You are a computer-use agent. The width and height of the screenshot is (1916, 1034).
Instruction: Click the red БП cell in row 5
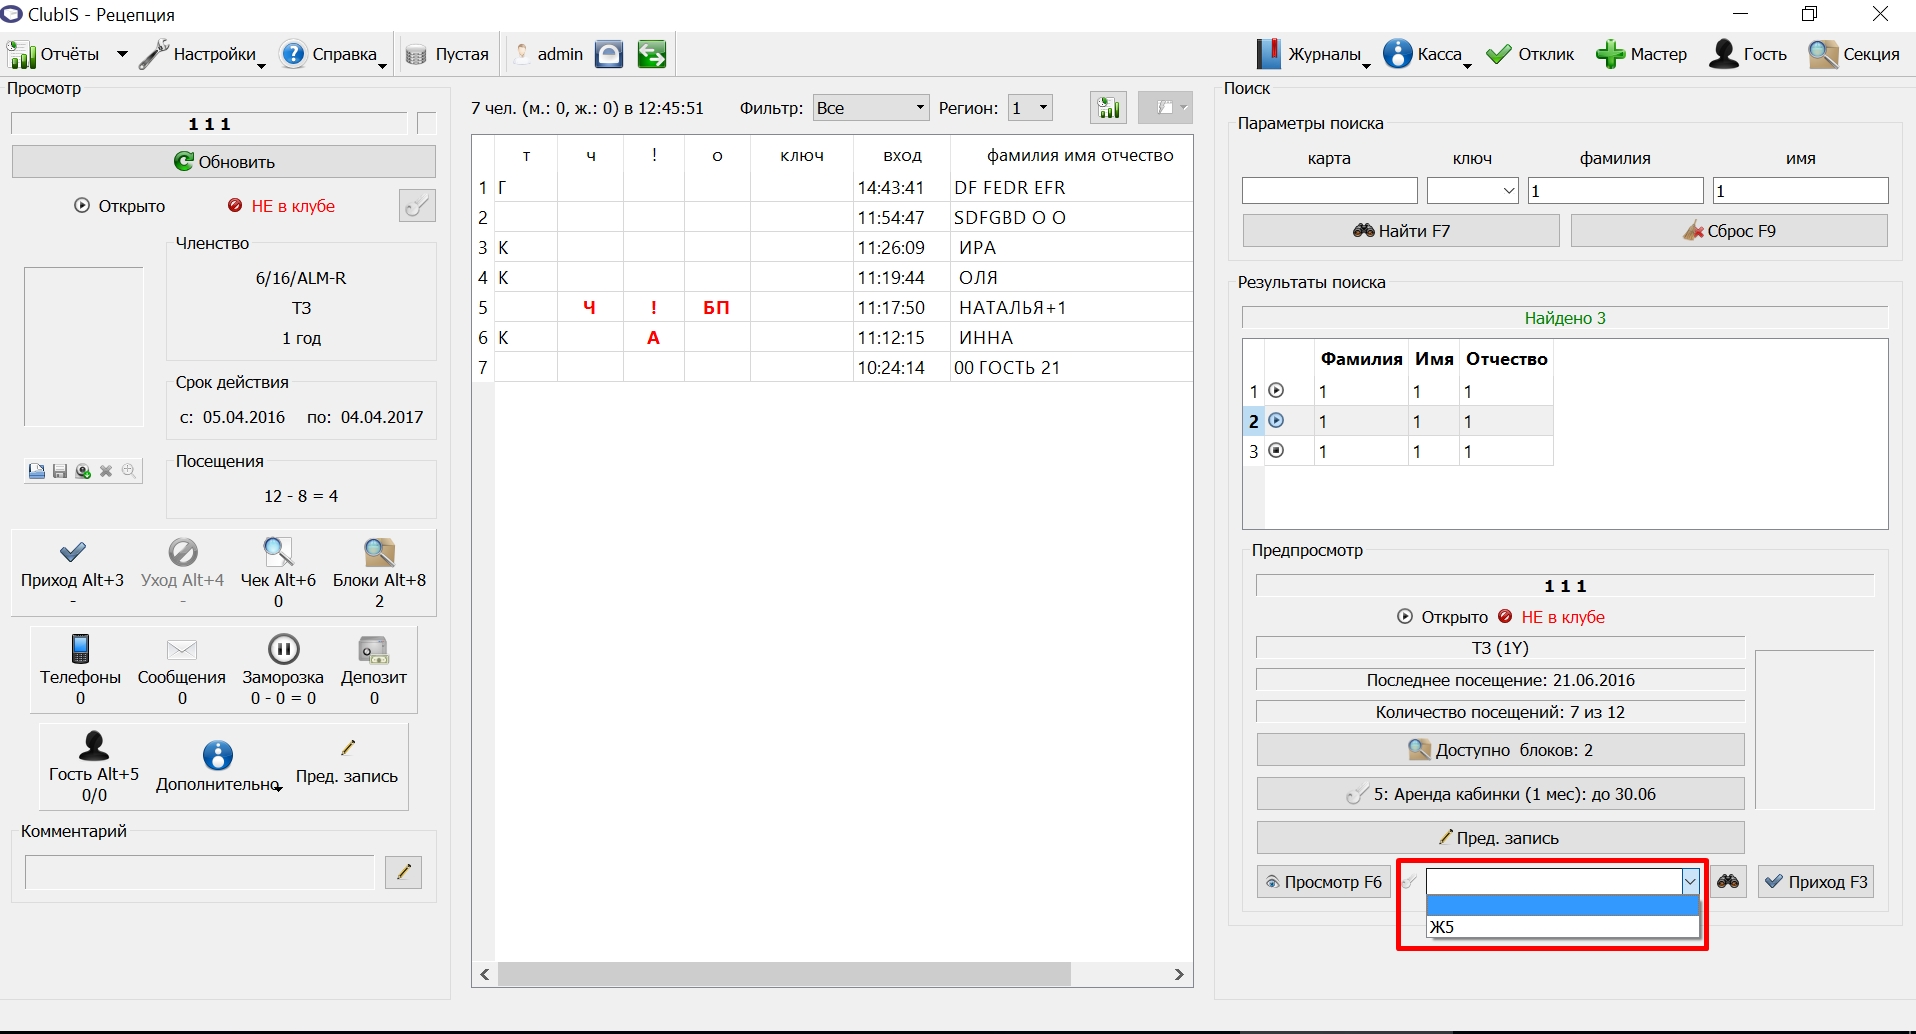tap(717, 308)
